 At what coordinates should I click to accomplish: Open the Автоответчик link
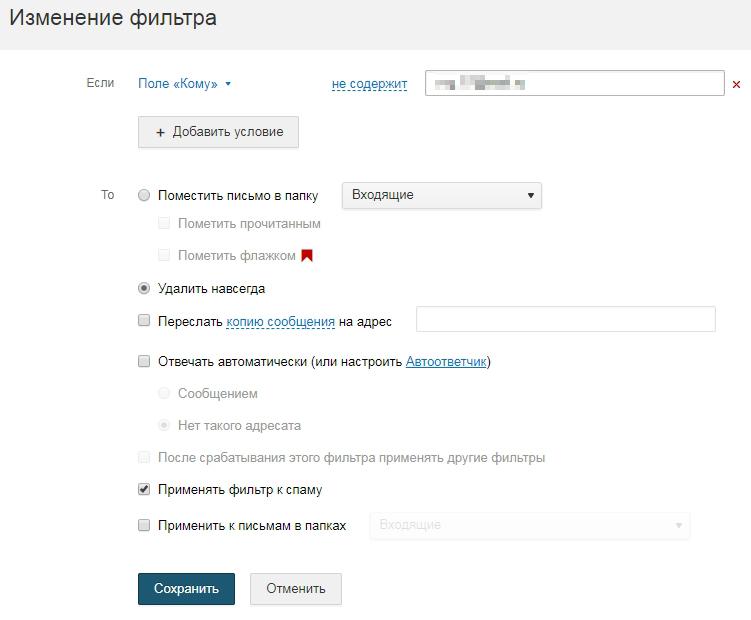tap(446, 361)
